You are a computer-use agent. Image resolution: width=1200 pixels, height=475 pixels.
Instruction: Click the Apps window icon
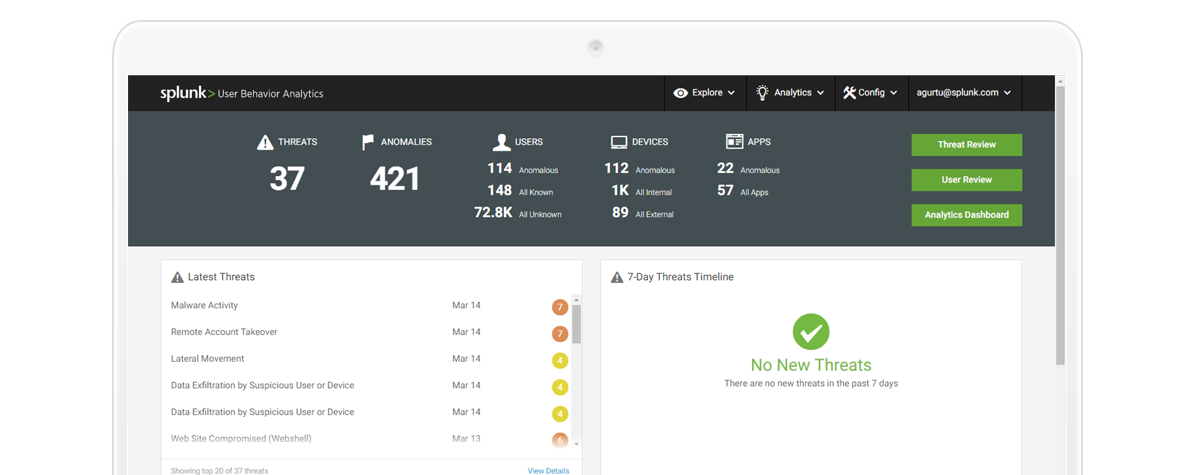(x=734, y=142)
